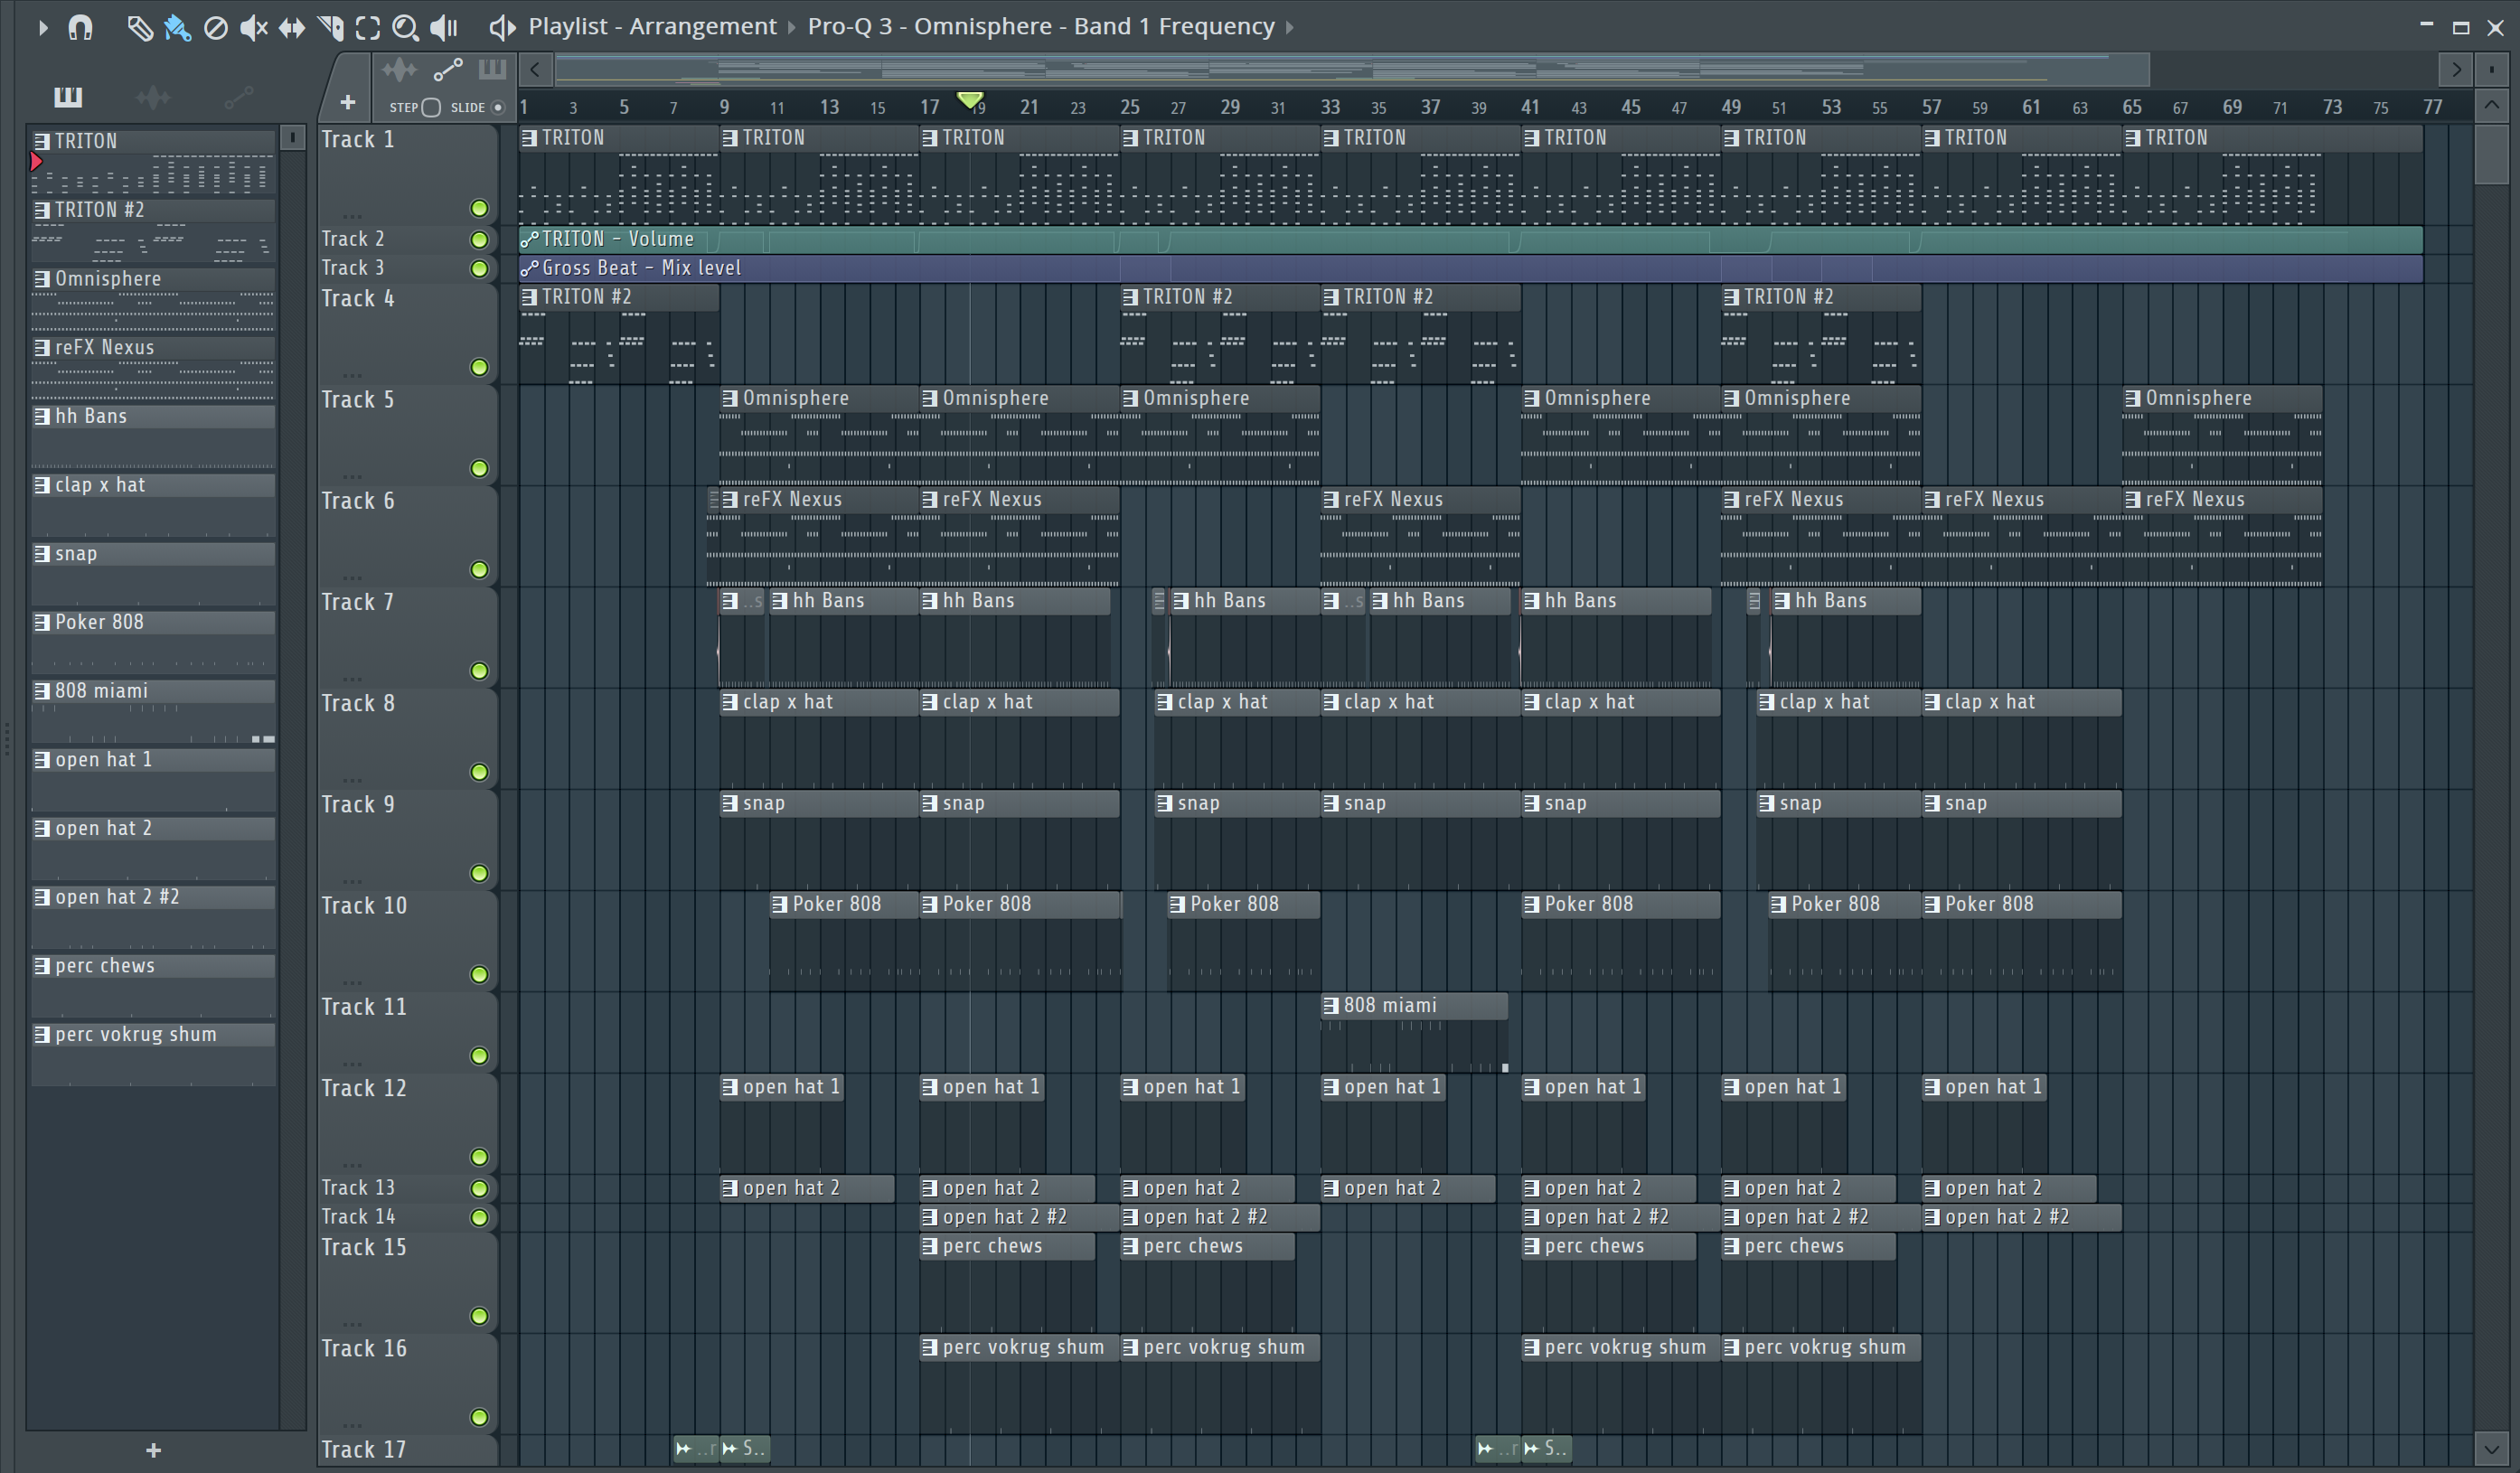This screenshot has height=1473, width=2520.
Task: Click the Track 4 header label
Action: 357,299
